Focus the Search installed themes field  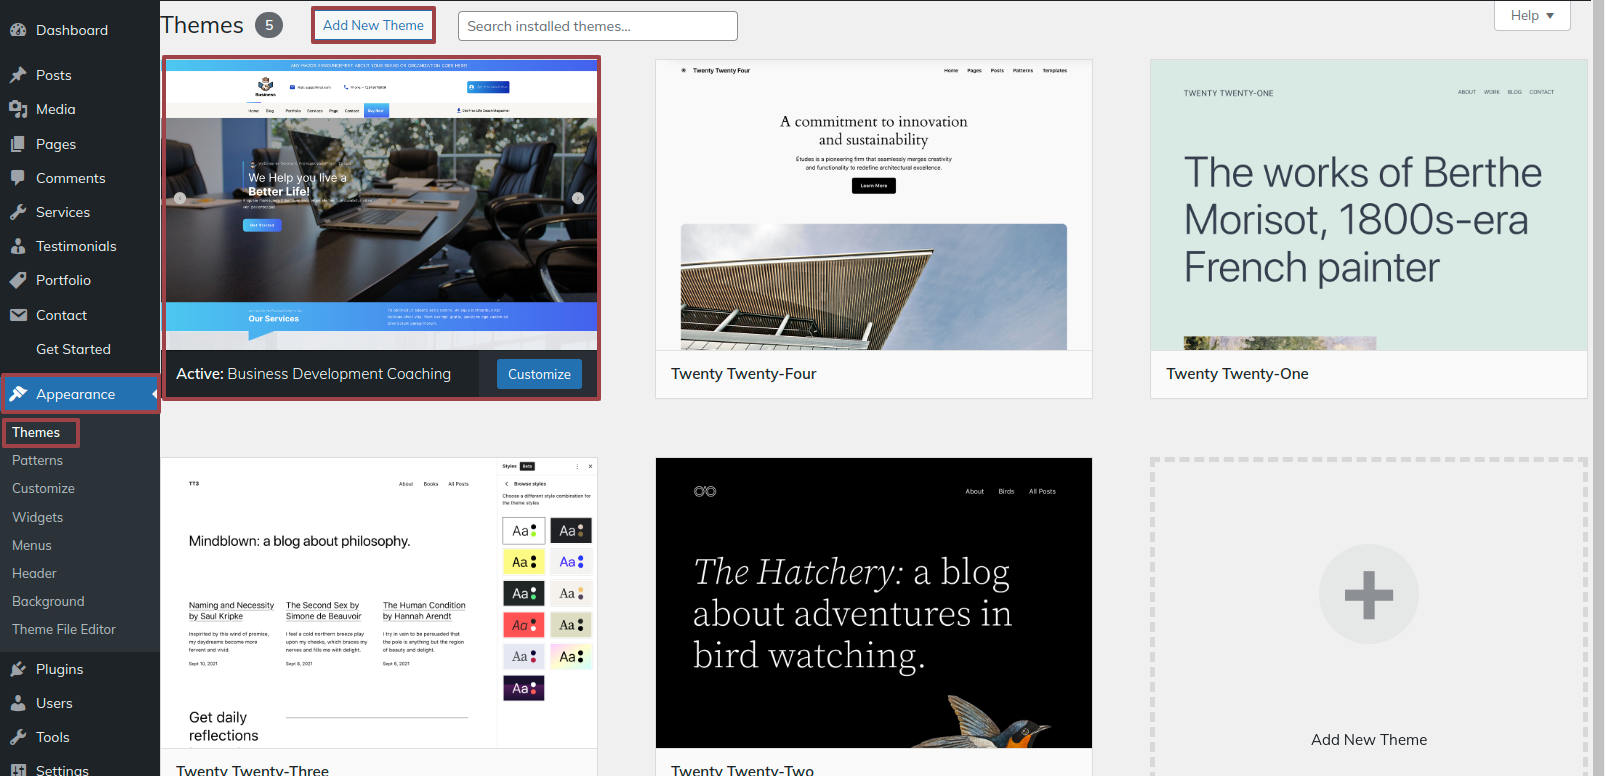click(x=597, y=26)
